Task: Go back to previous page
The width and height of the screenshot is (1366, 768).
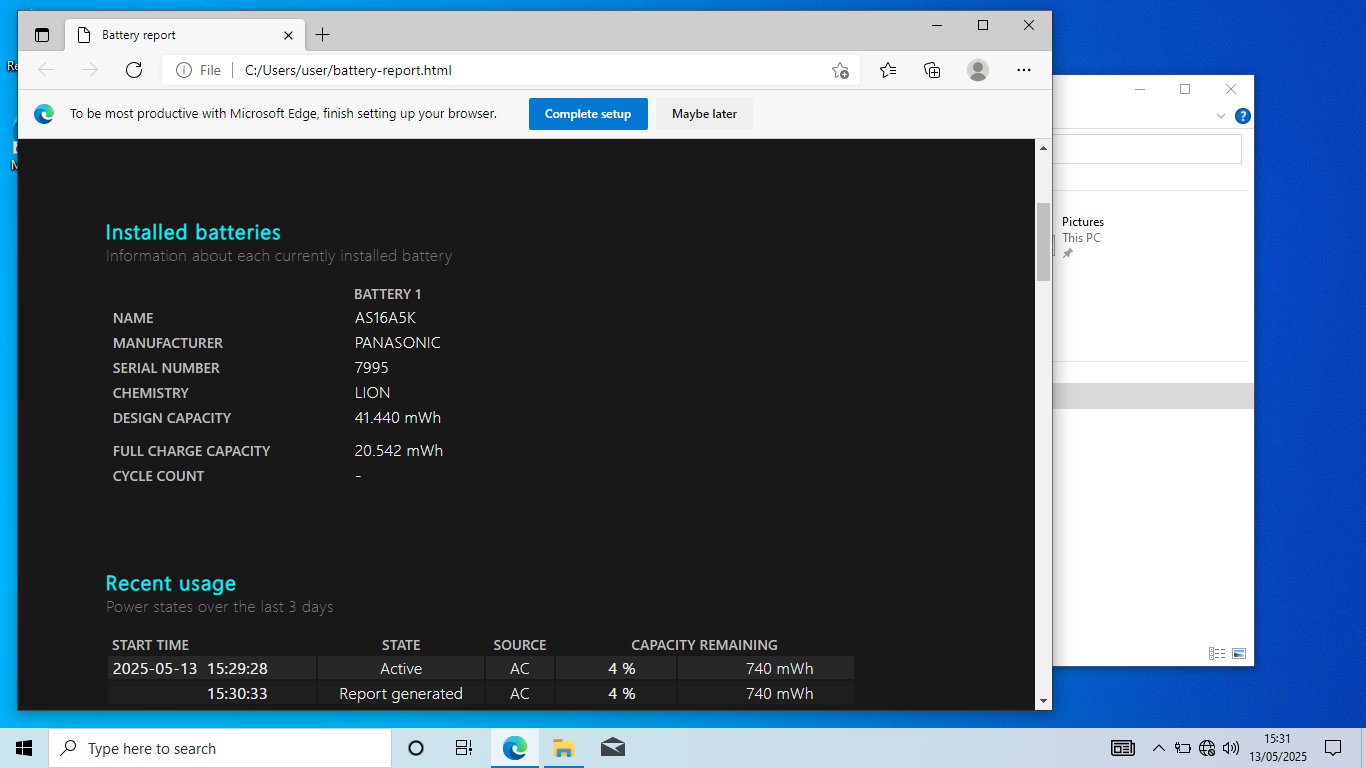Action: coord(46,70)
